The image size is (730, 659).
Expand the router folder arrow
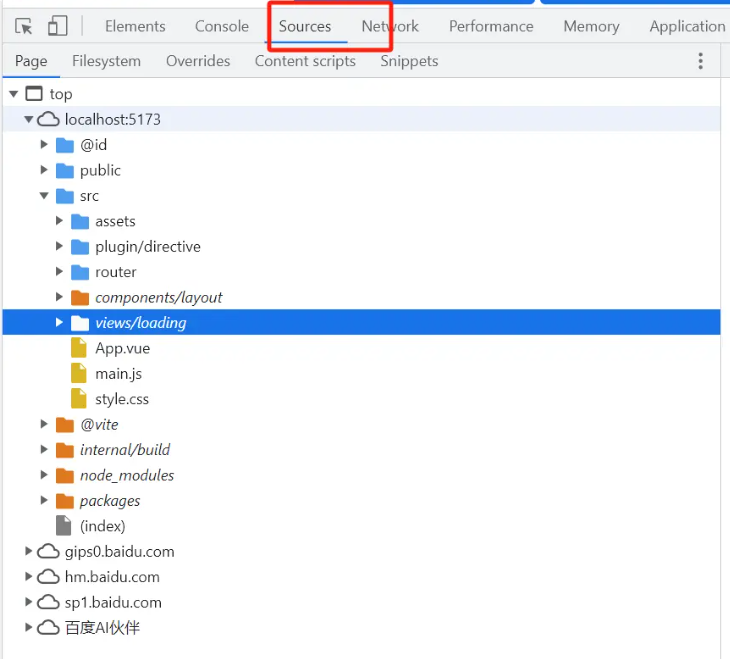click(59, 272)
